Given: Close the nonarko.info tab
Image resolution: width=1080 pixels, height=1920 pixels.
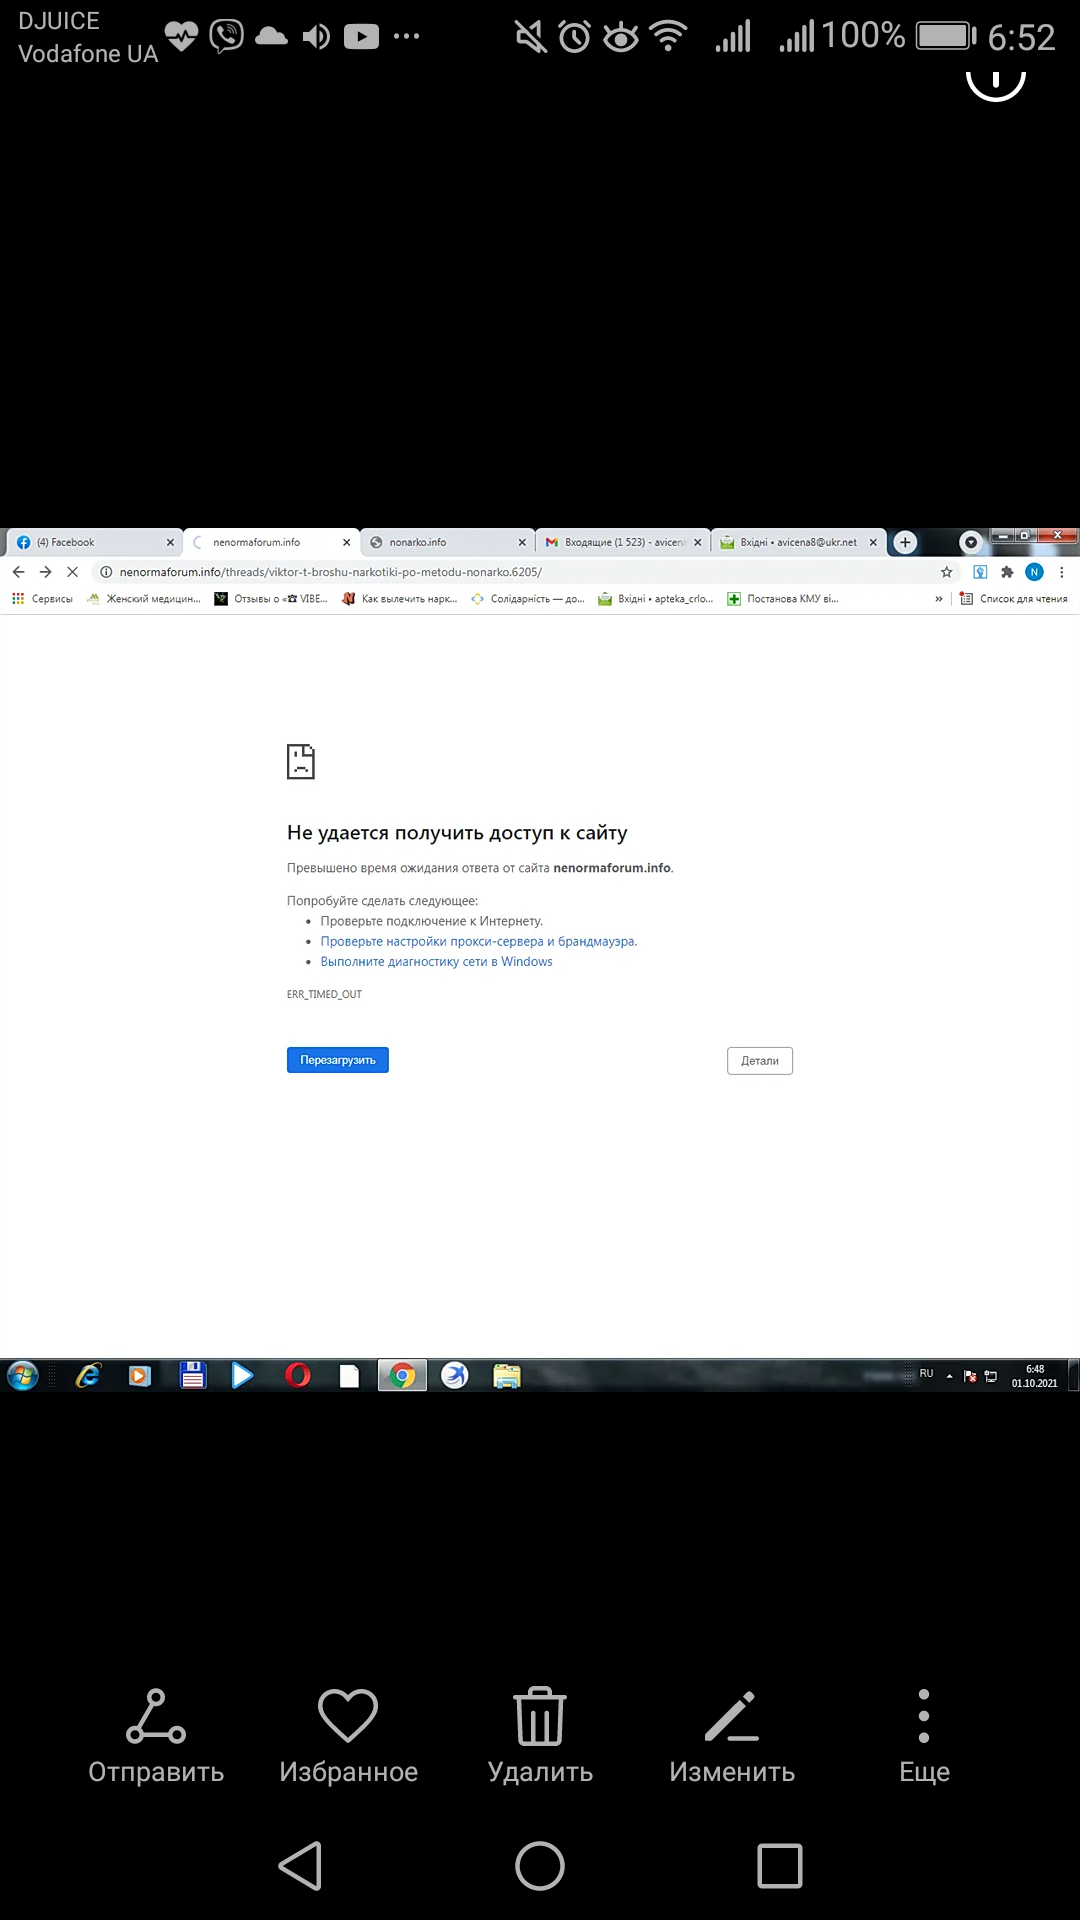Looking at the screenshot, I should 522,542.
